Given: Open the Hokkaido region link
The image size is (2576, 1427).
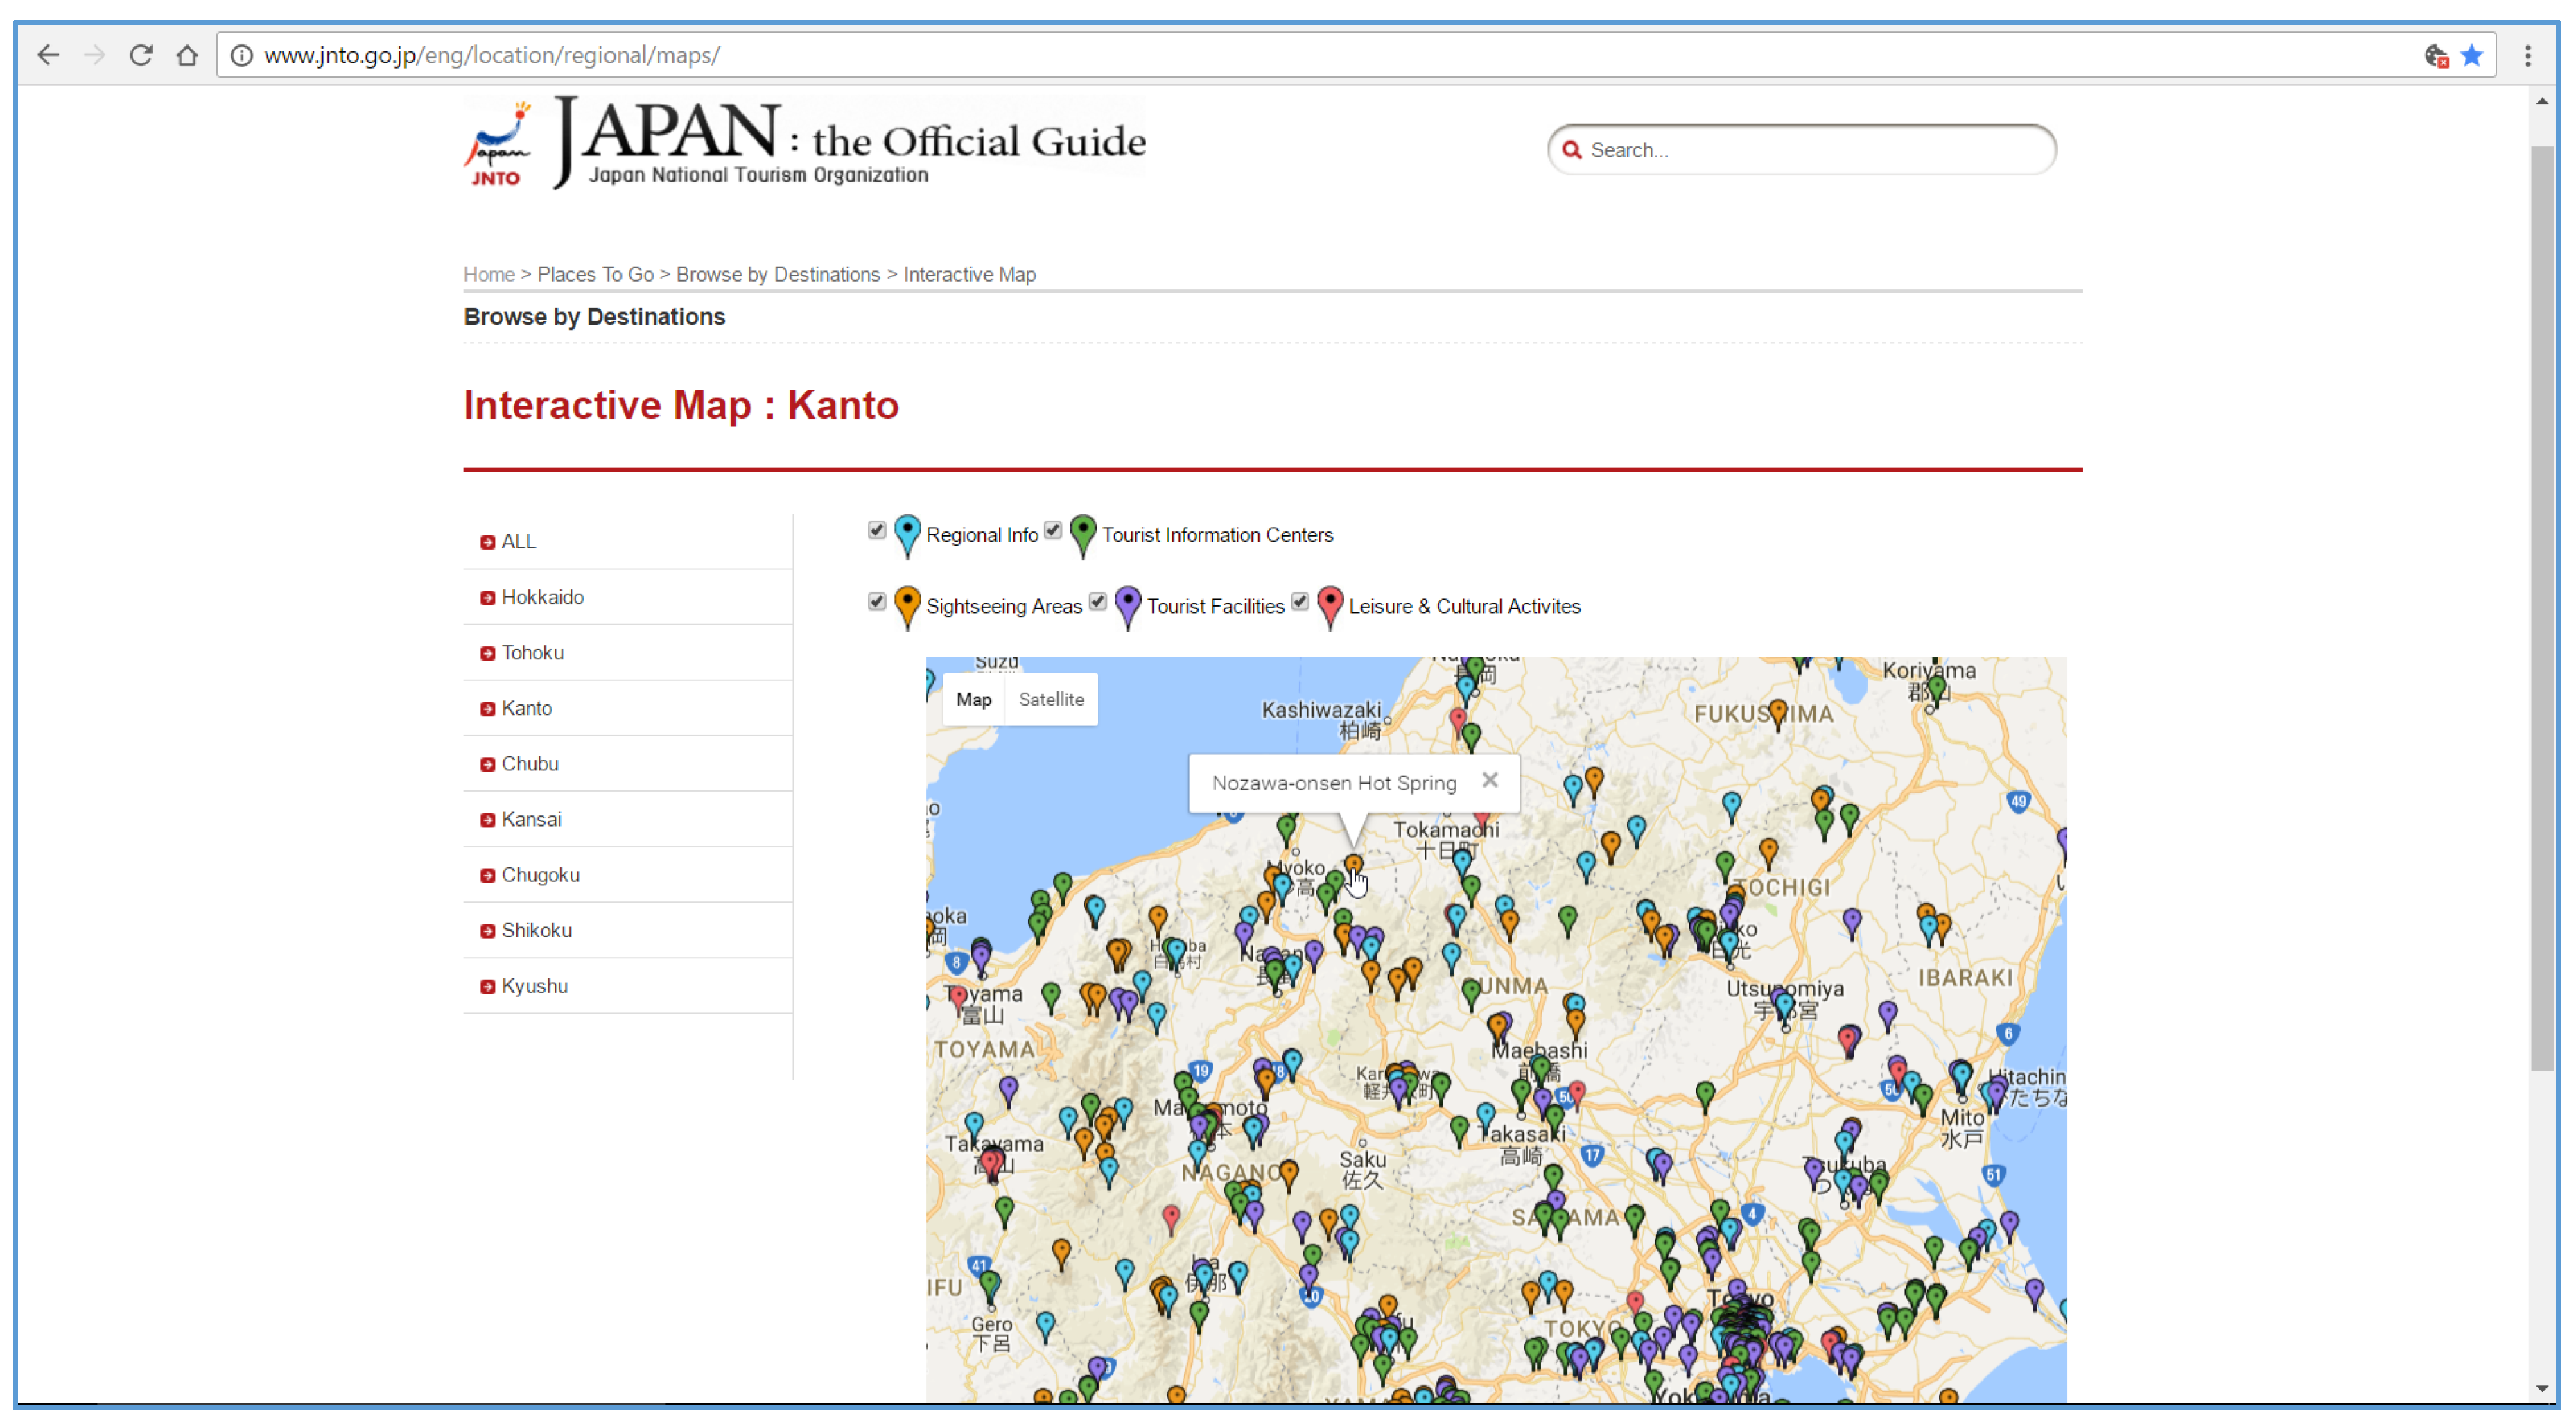Looking at the screenshot, I should tap(542, 597).
